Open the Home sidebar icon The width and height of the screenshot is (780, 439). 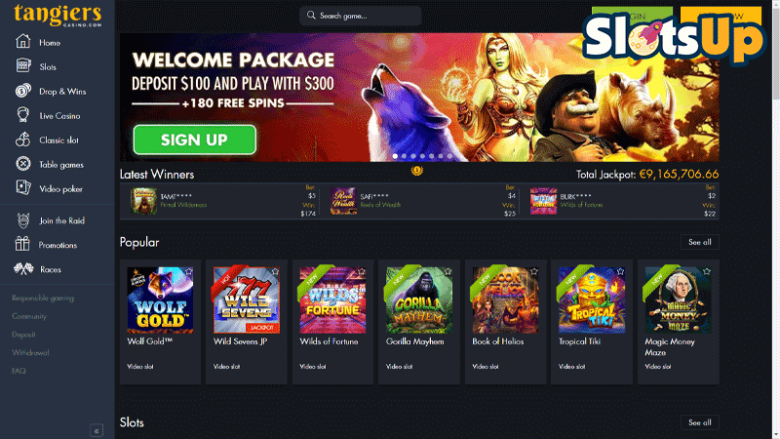click(23, 41)
